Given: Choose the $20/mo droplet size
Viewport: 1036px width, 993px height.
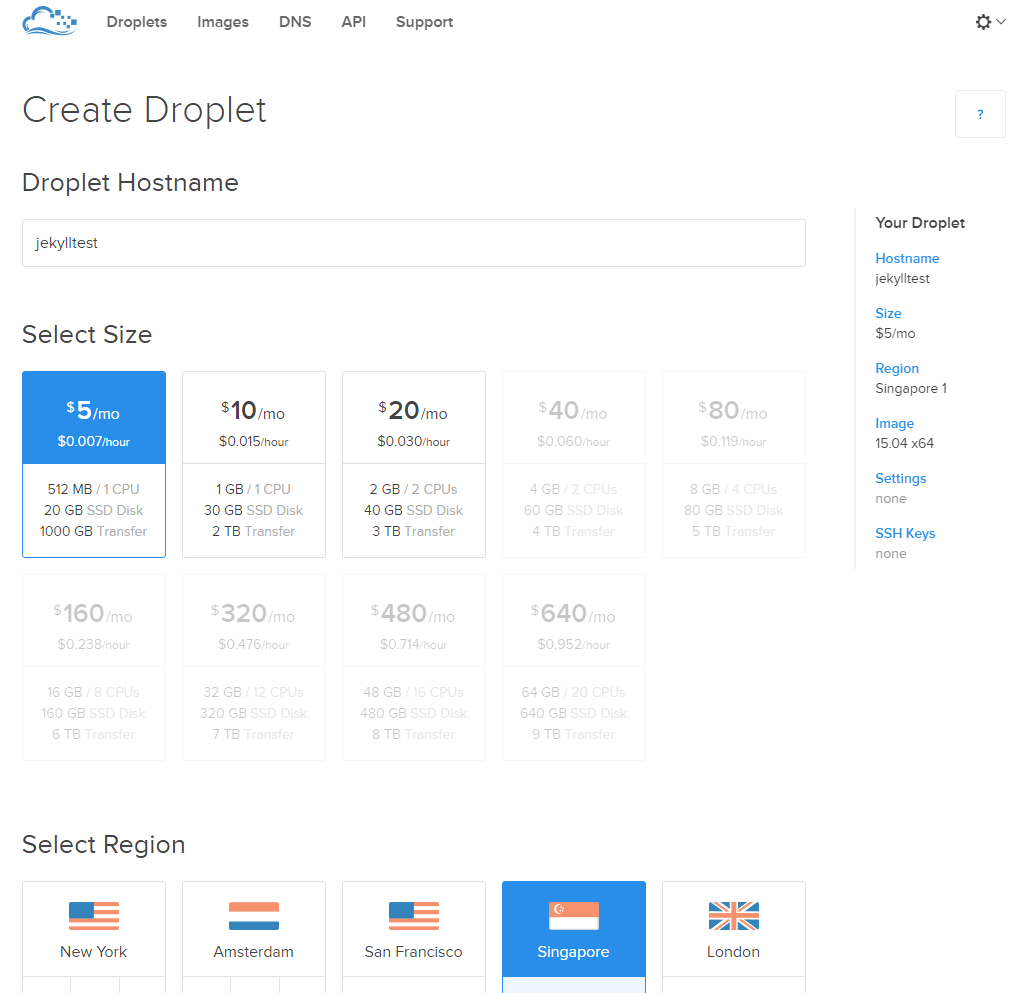Looking at the screenshot, I should (414, 464).
